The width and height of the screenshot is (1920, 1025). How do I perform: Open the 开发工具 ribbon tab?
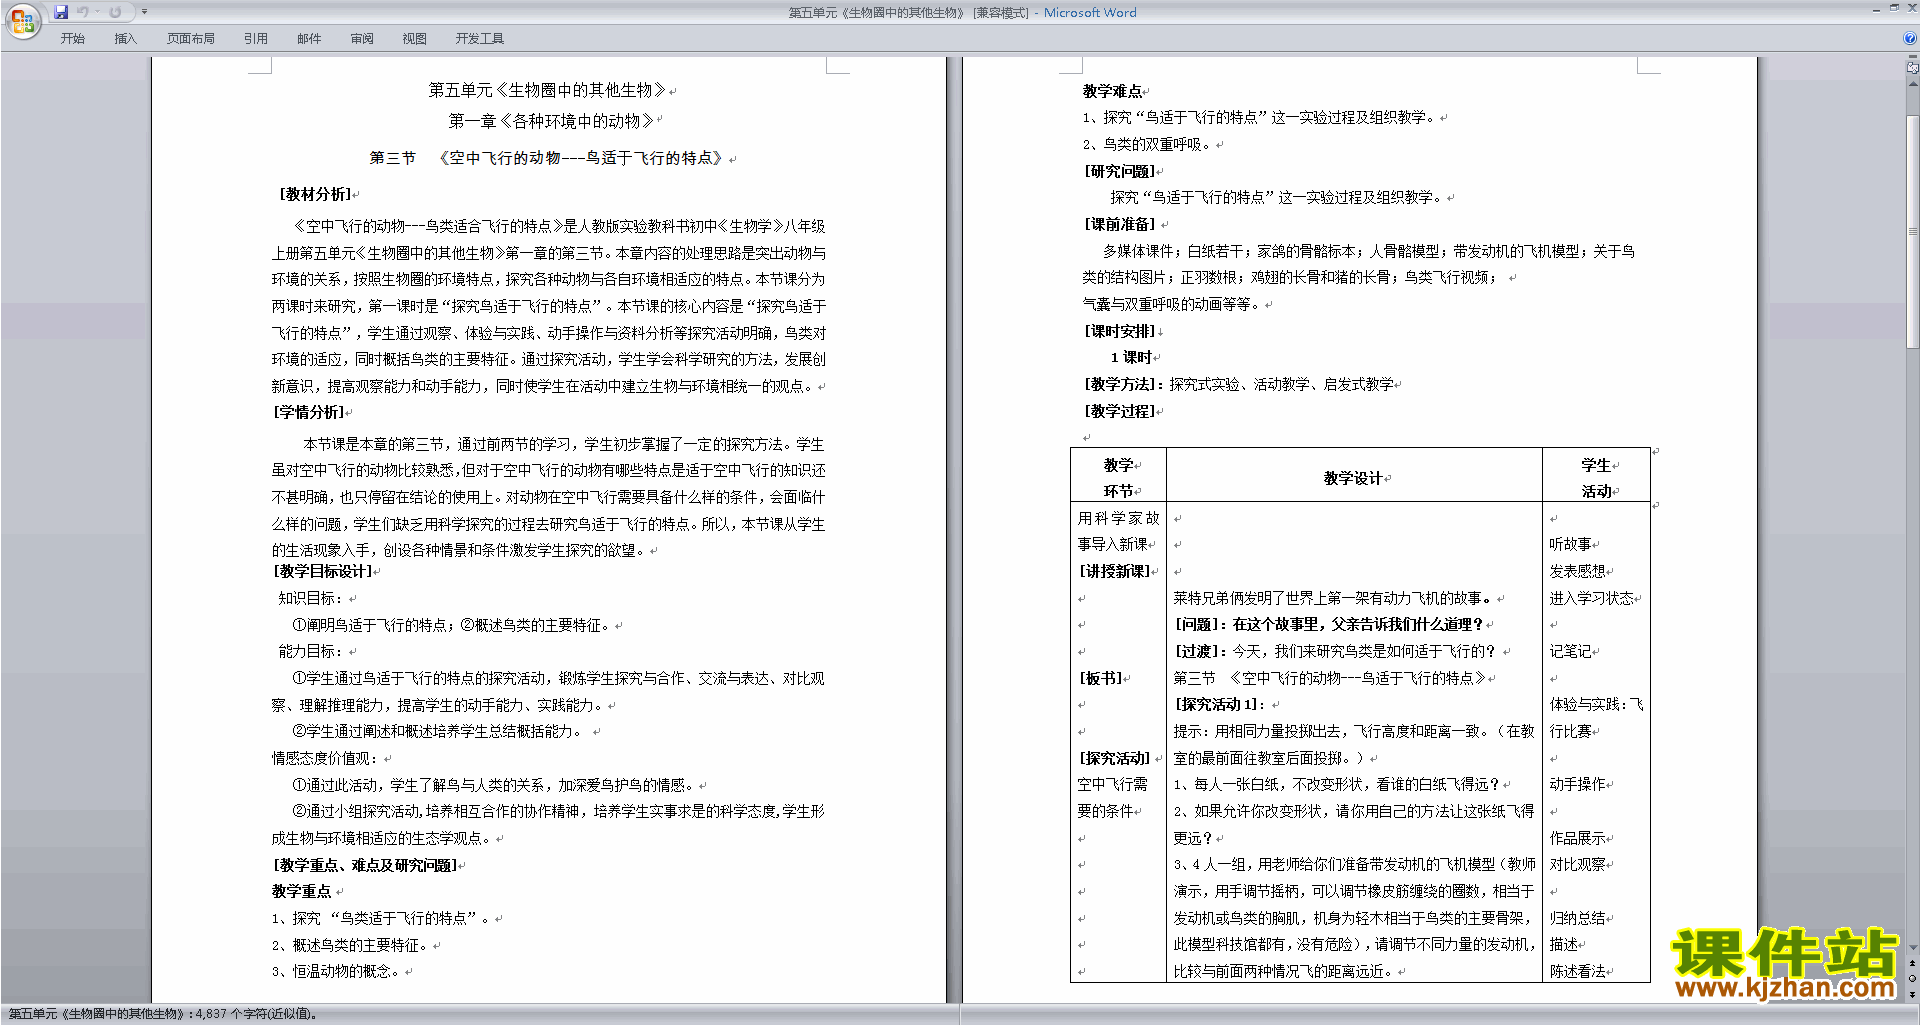480,39
